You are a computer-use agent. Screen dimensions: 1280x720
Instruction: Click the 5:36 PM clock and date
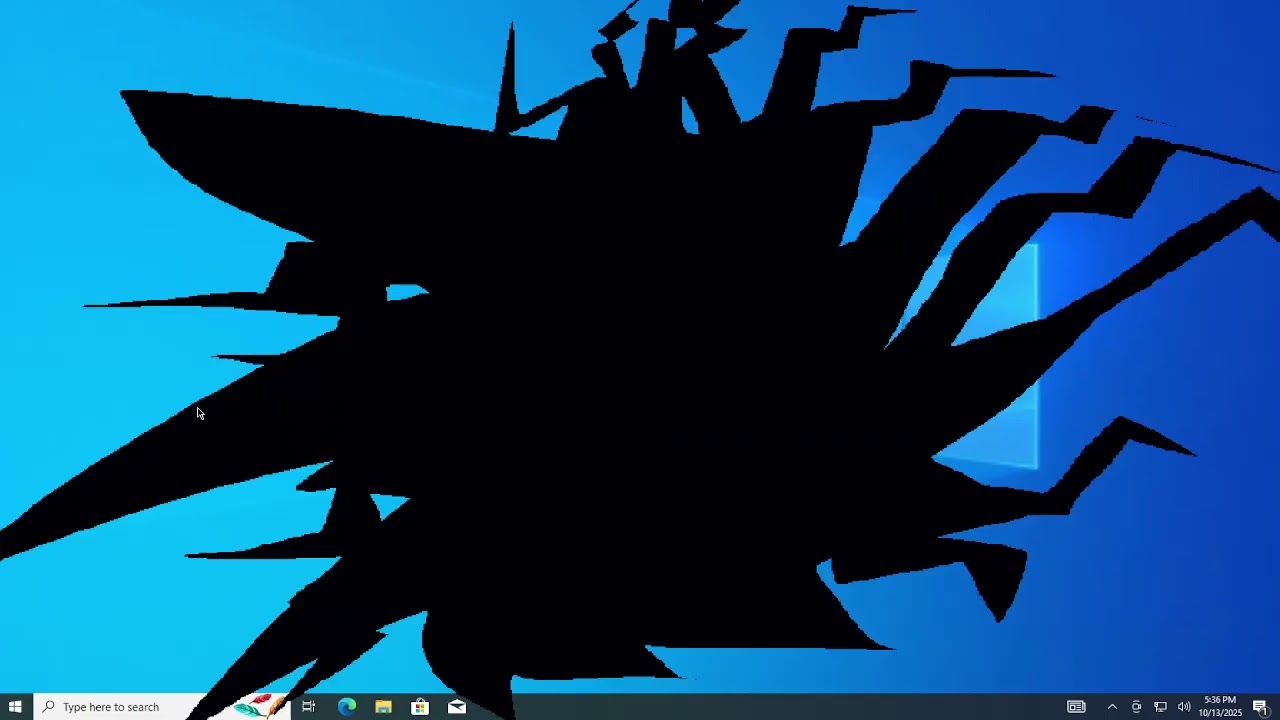click(x=1220, y=707)
